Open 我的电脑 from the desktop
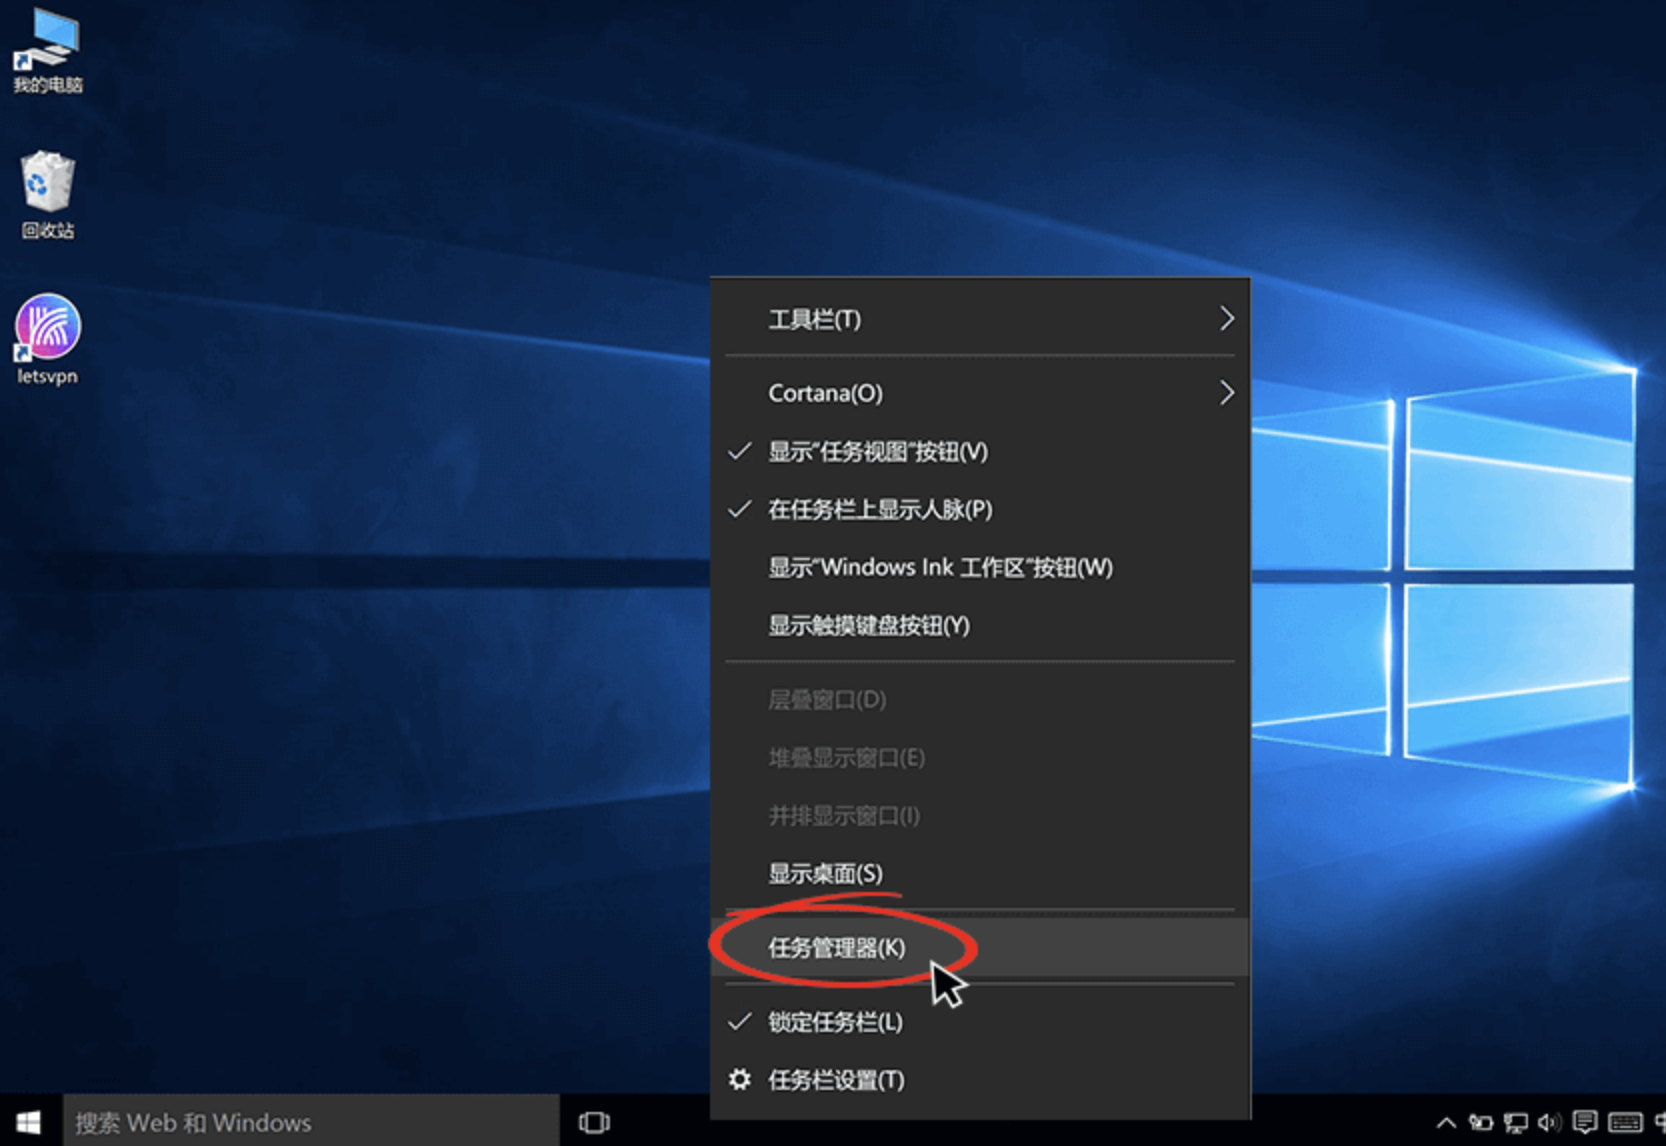1666x1146 pixels. click(x=46, y=50)
